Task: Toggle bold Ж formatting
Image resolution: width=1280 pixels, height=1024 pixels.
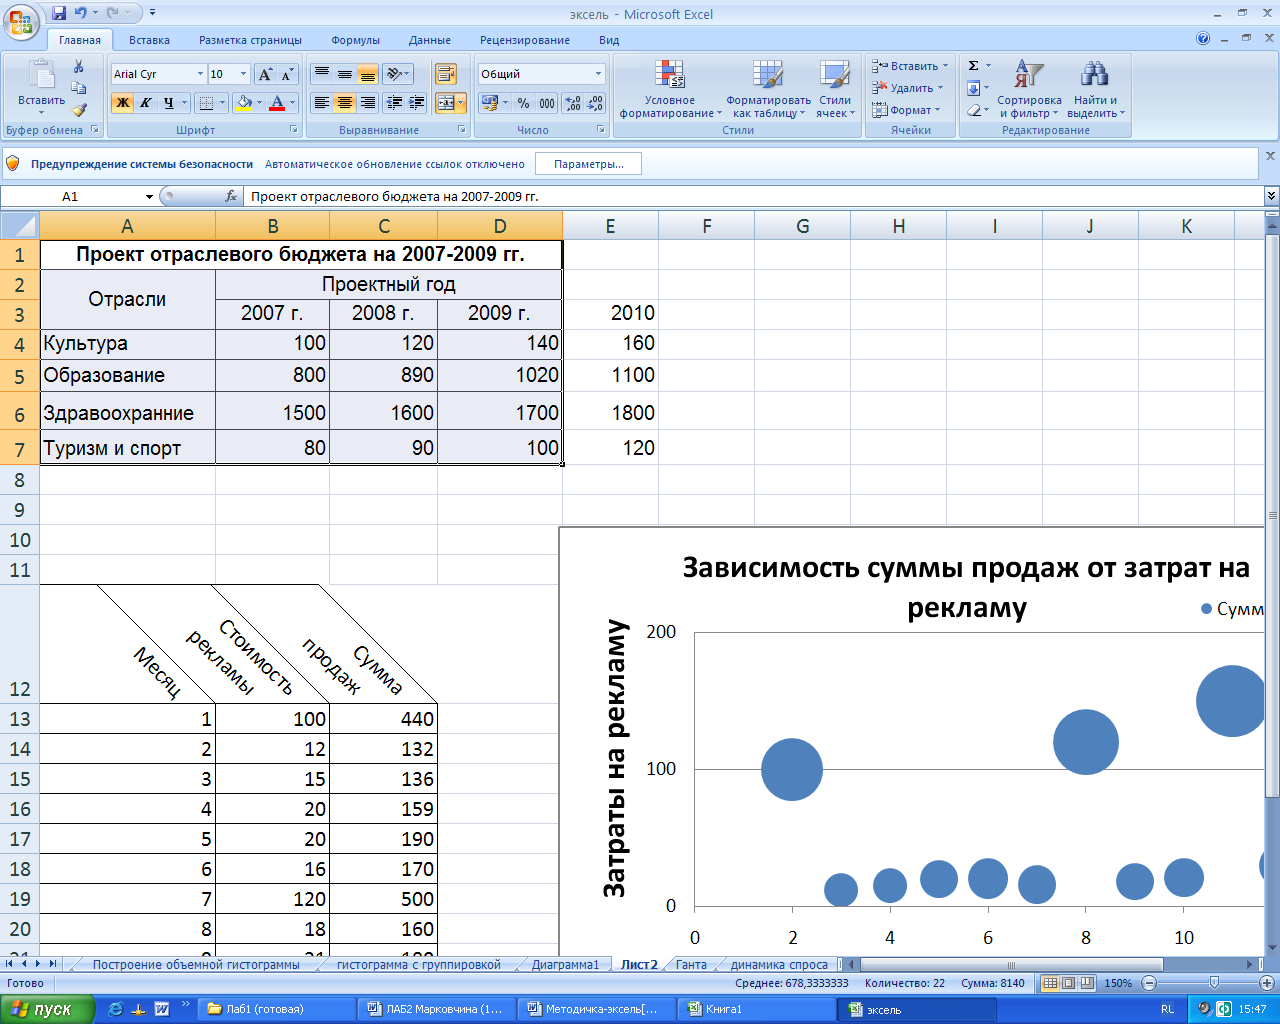Action: coord(122,102)
